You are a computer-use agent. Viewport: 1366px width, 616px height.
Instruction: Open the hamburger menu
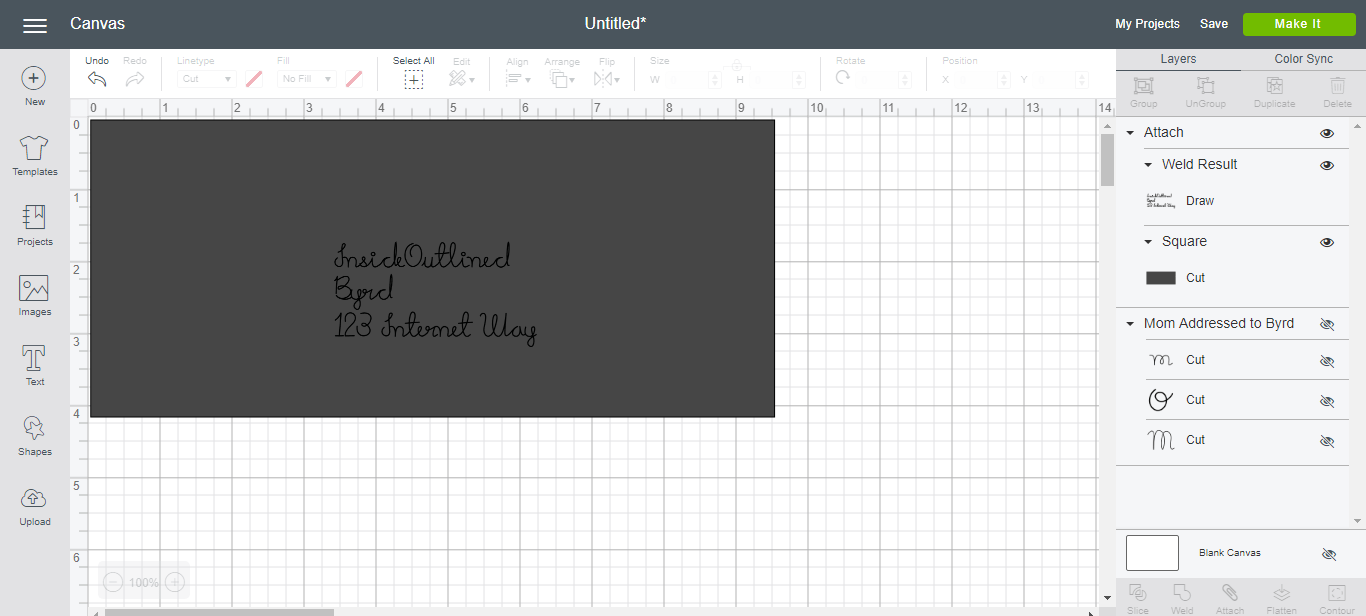(x=34, y=25)
